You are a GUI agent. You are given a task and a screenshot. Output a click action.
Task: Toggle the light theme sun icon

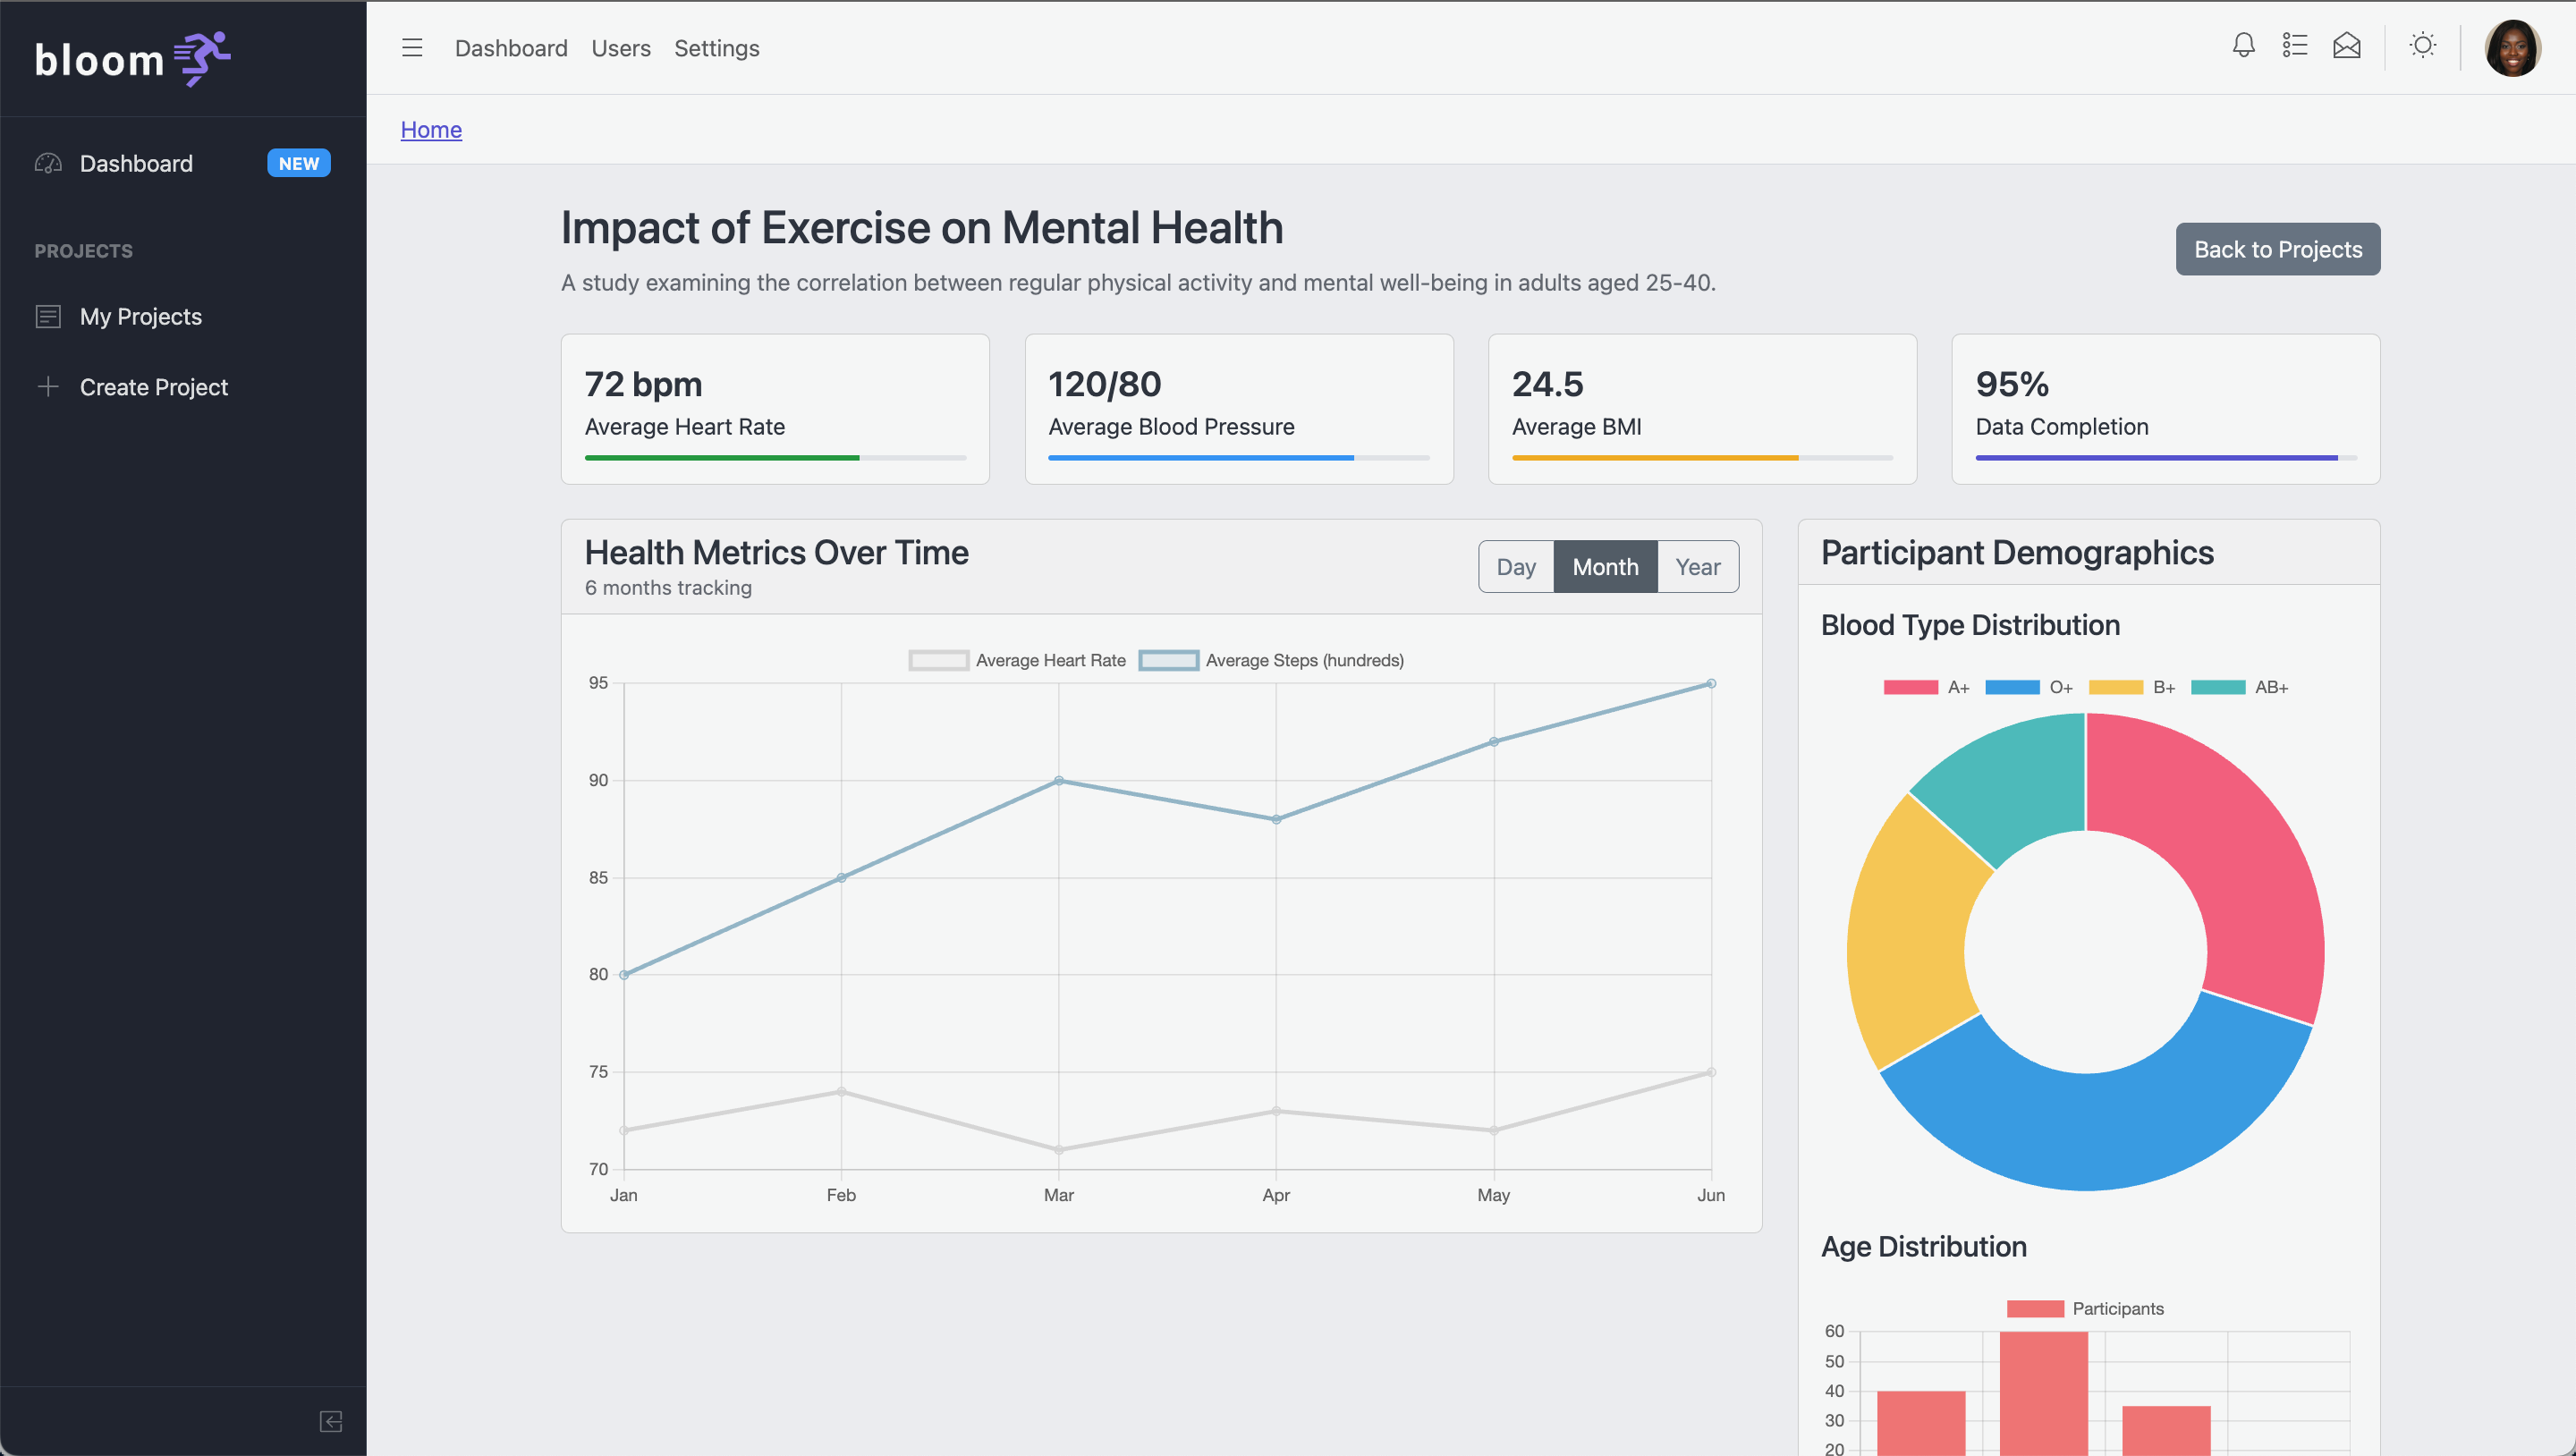pyautogui.click(x=2422, y=46)
